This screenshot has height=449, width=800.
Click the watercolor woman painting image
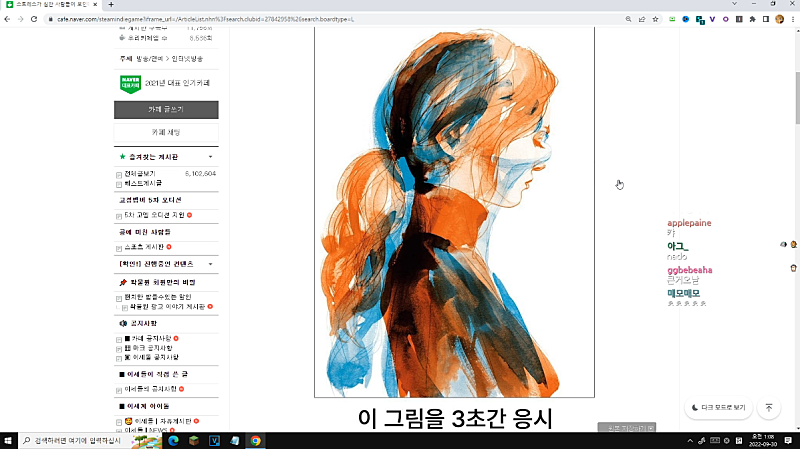454,212
